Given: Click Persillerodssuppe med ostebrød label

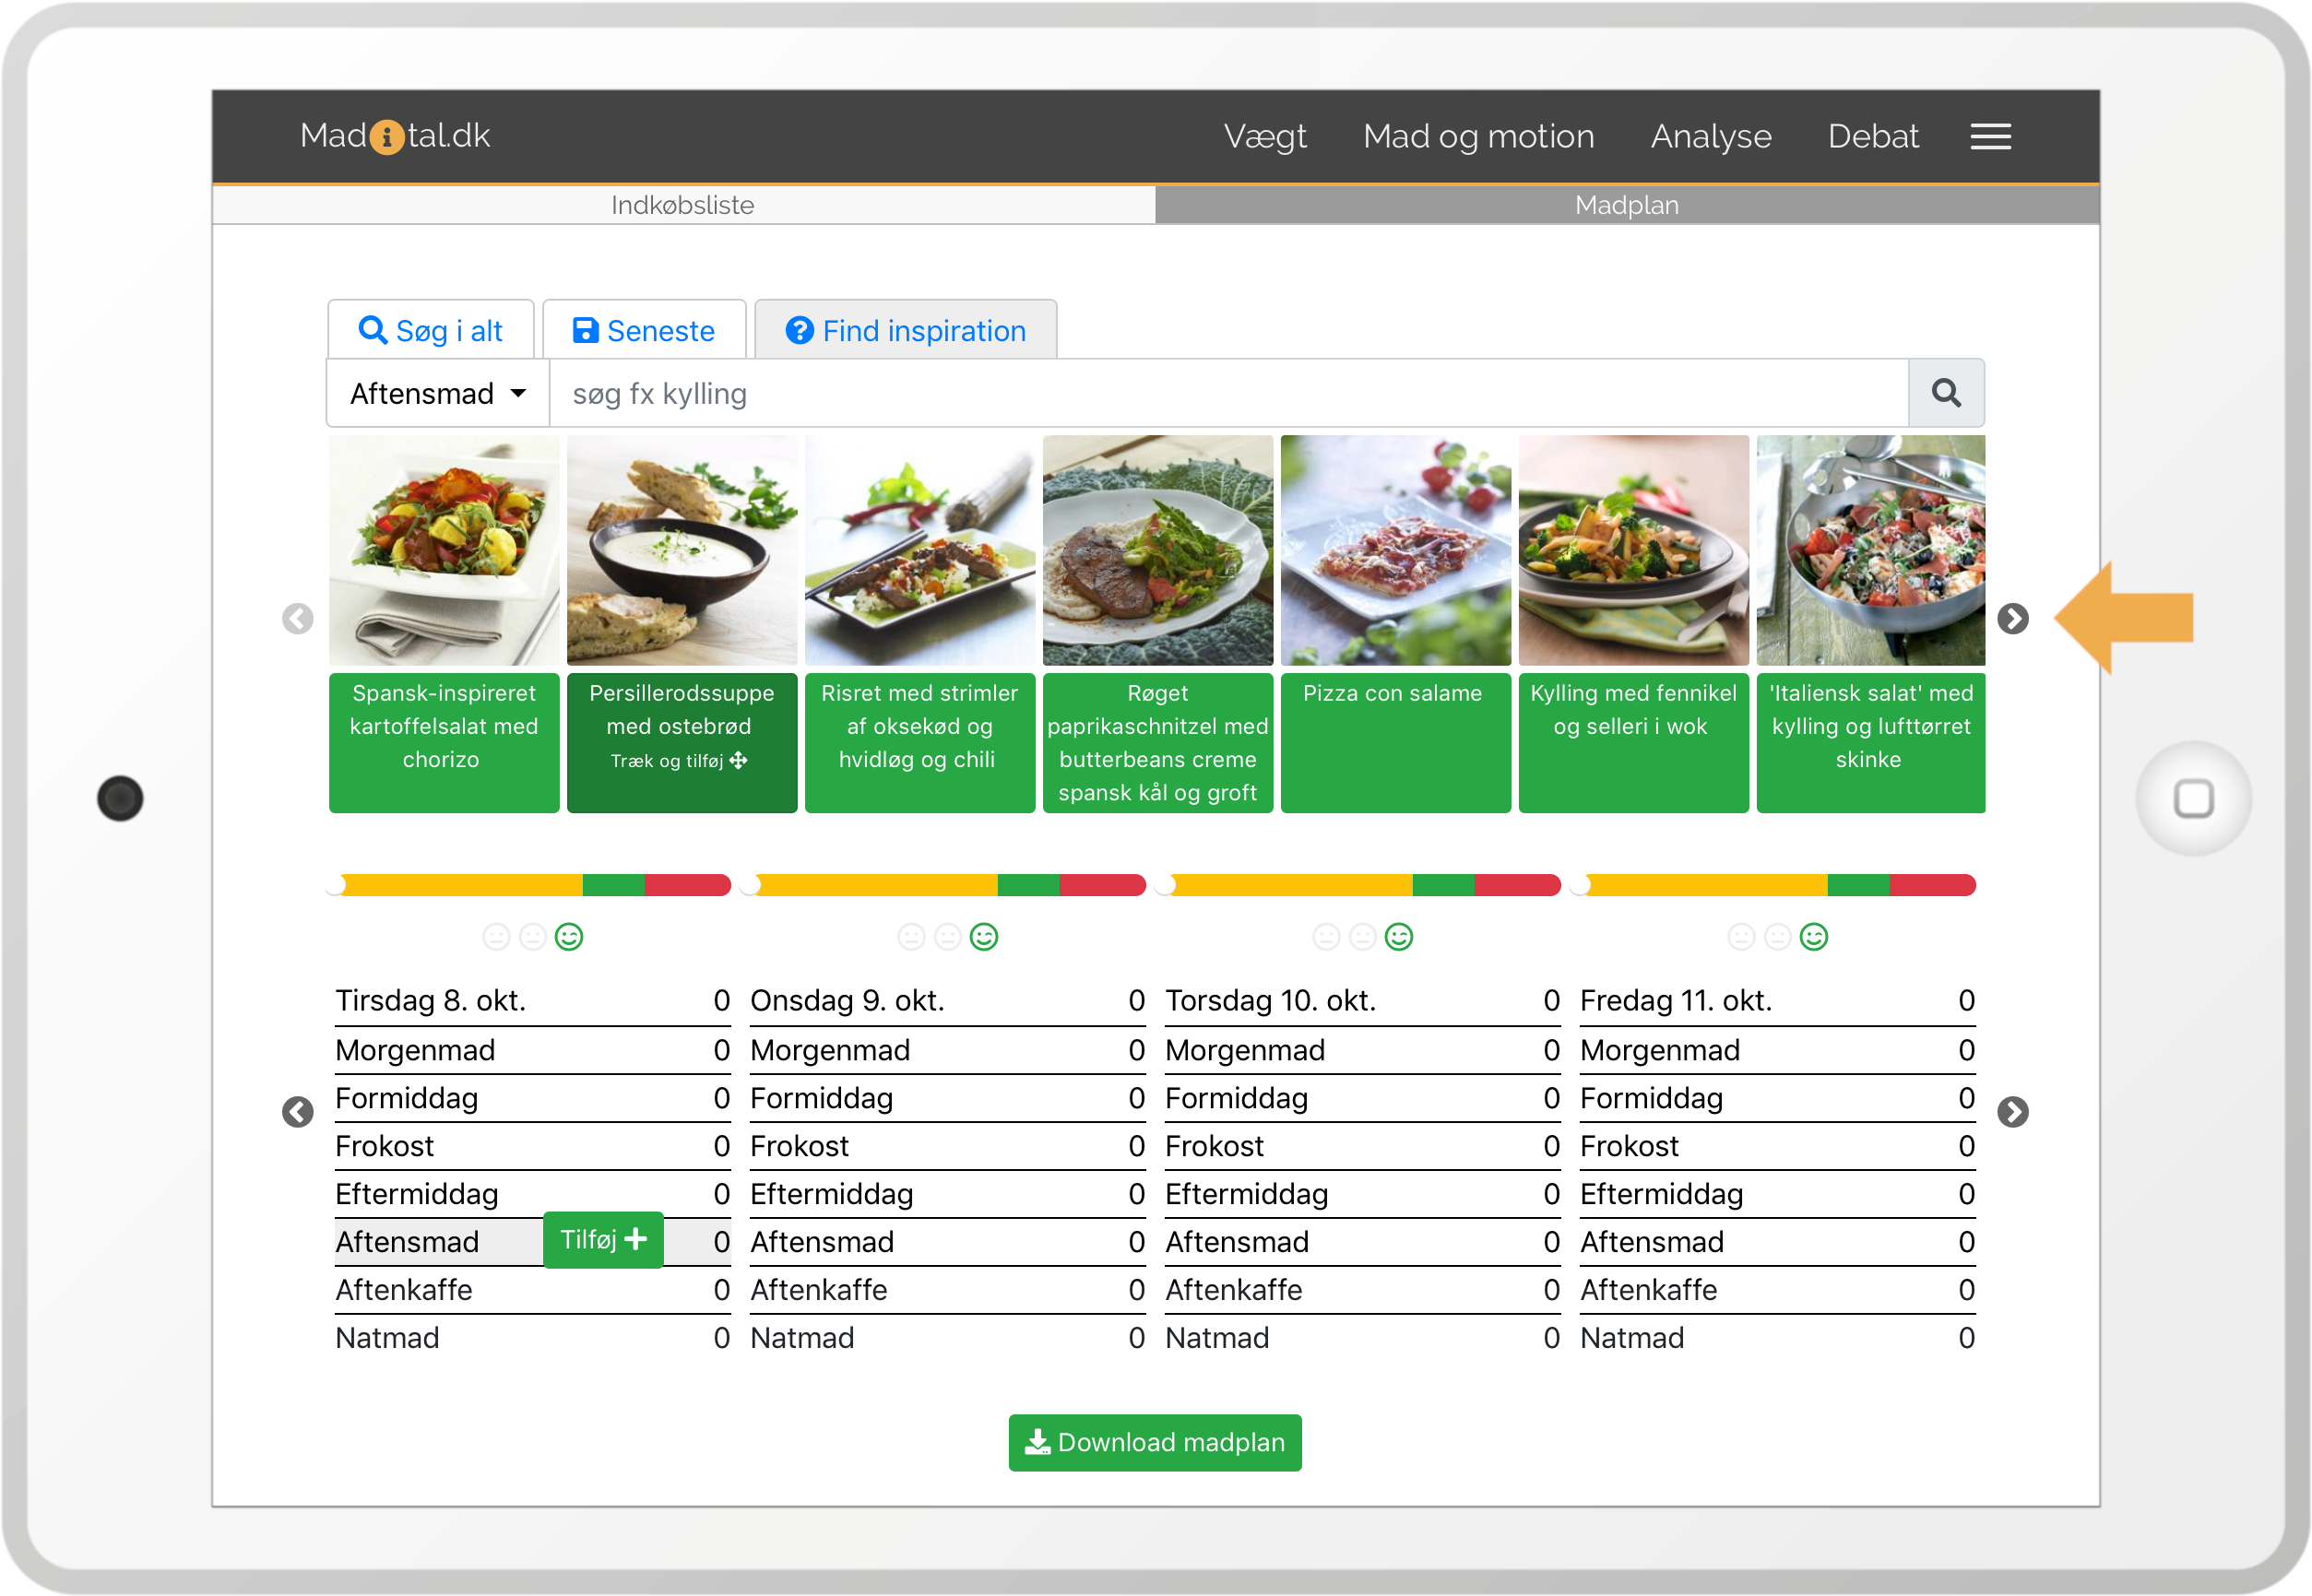Looking at the screenshot, I should pyautogui.click(x=682, y=743).
